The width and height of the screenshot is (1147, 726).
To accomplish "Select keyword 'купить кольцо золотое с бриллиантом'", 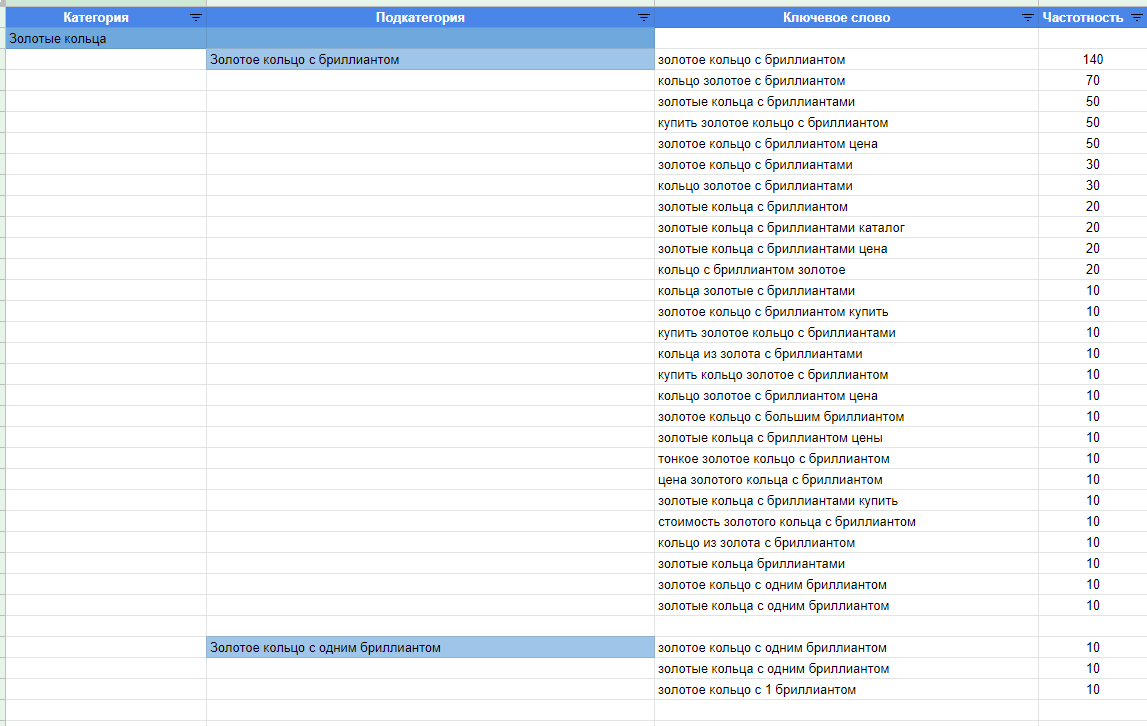I will pos(773,375).
